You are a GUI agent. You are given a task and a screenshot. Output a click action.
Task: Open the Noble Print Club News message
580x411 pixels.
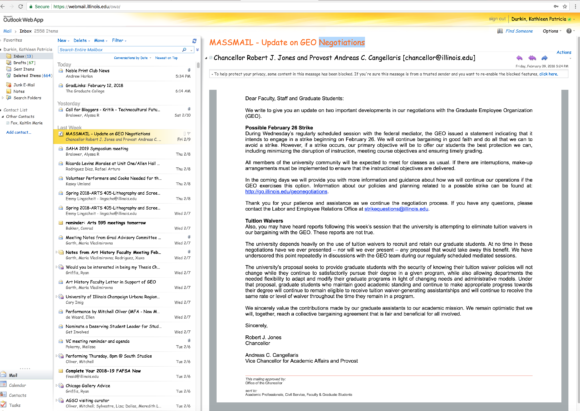[x=125, y=73]
